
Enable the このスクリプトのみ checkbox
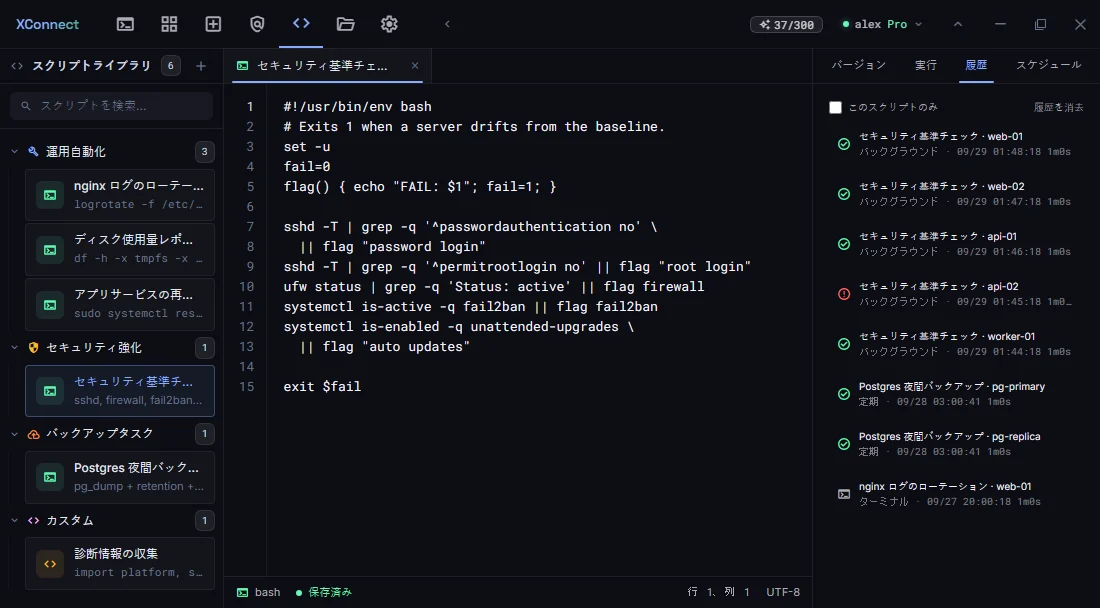click(x=836, y=107)
